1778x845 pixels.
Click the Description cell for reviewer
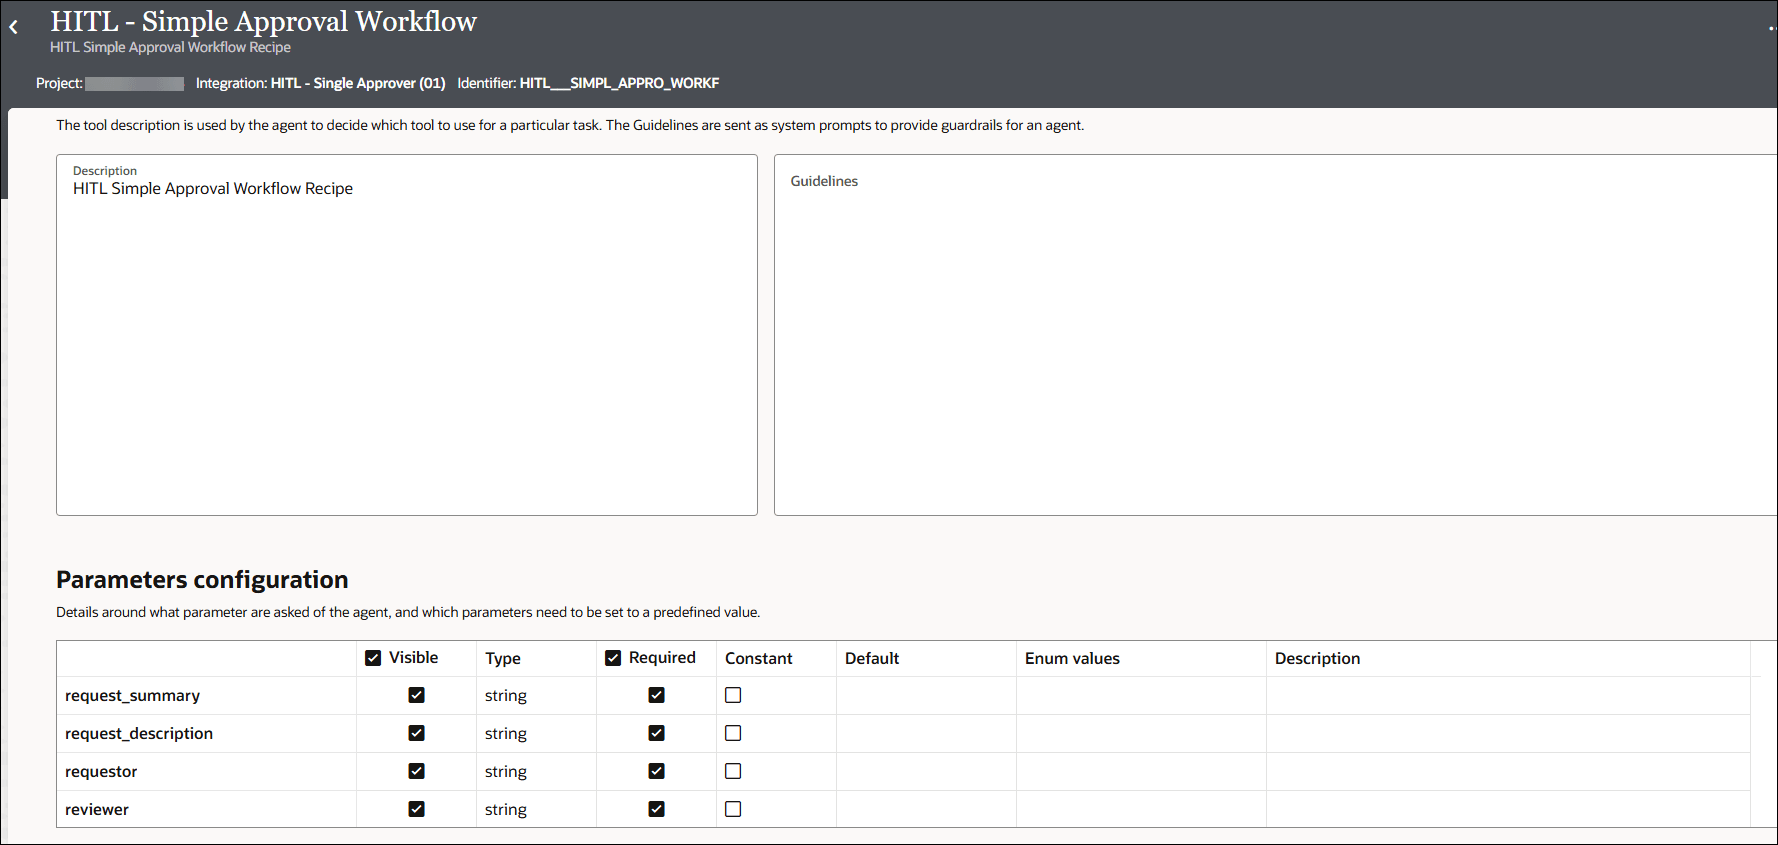click(1508, 809)
